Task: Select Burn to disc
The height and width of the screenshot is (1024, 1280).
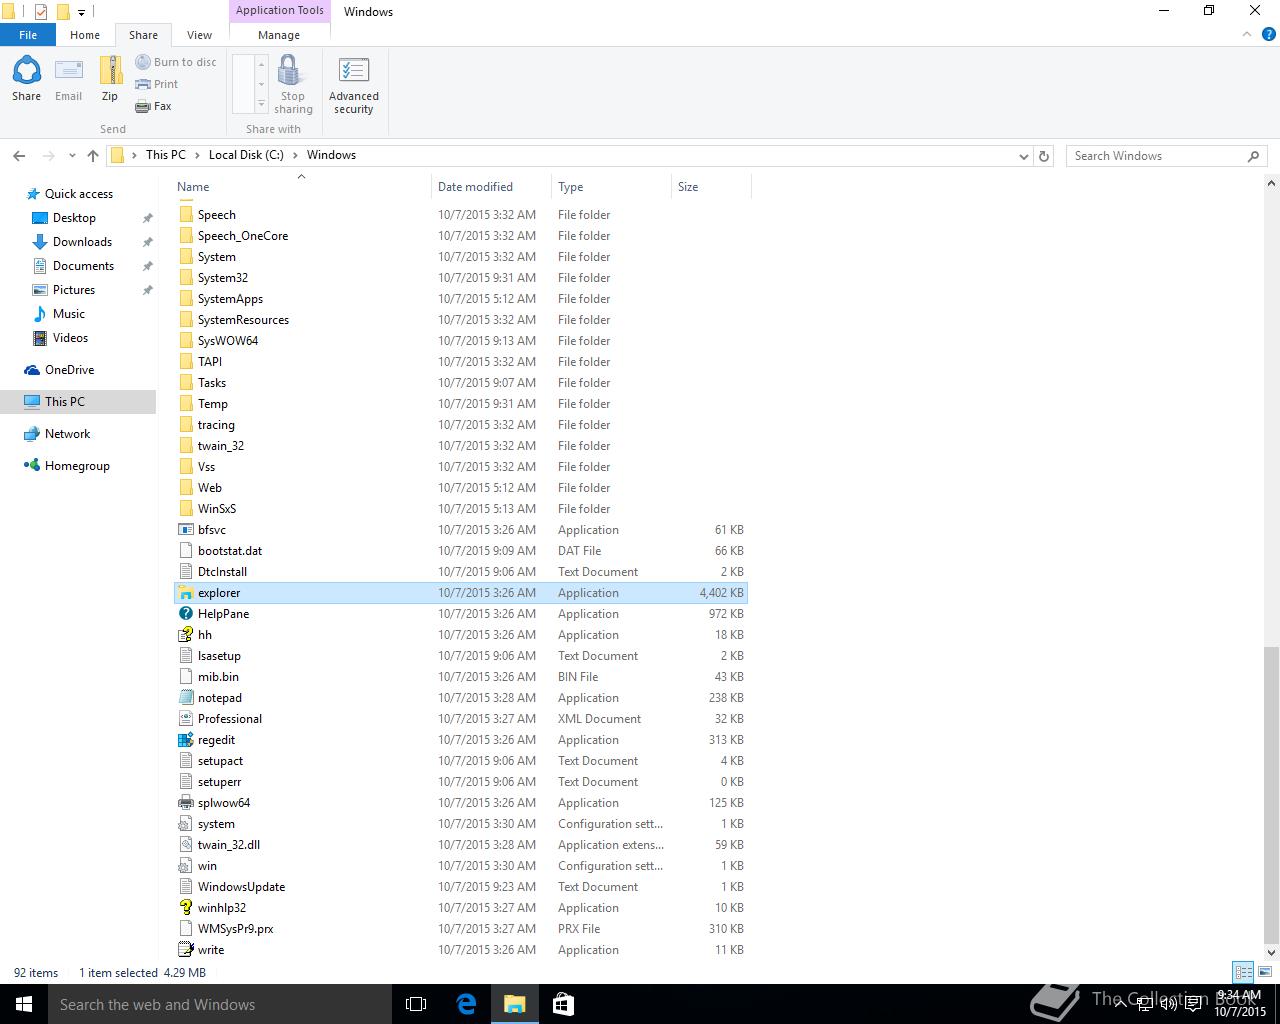Action: click(176, 62)
